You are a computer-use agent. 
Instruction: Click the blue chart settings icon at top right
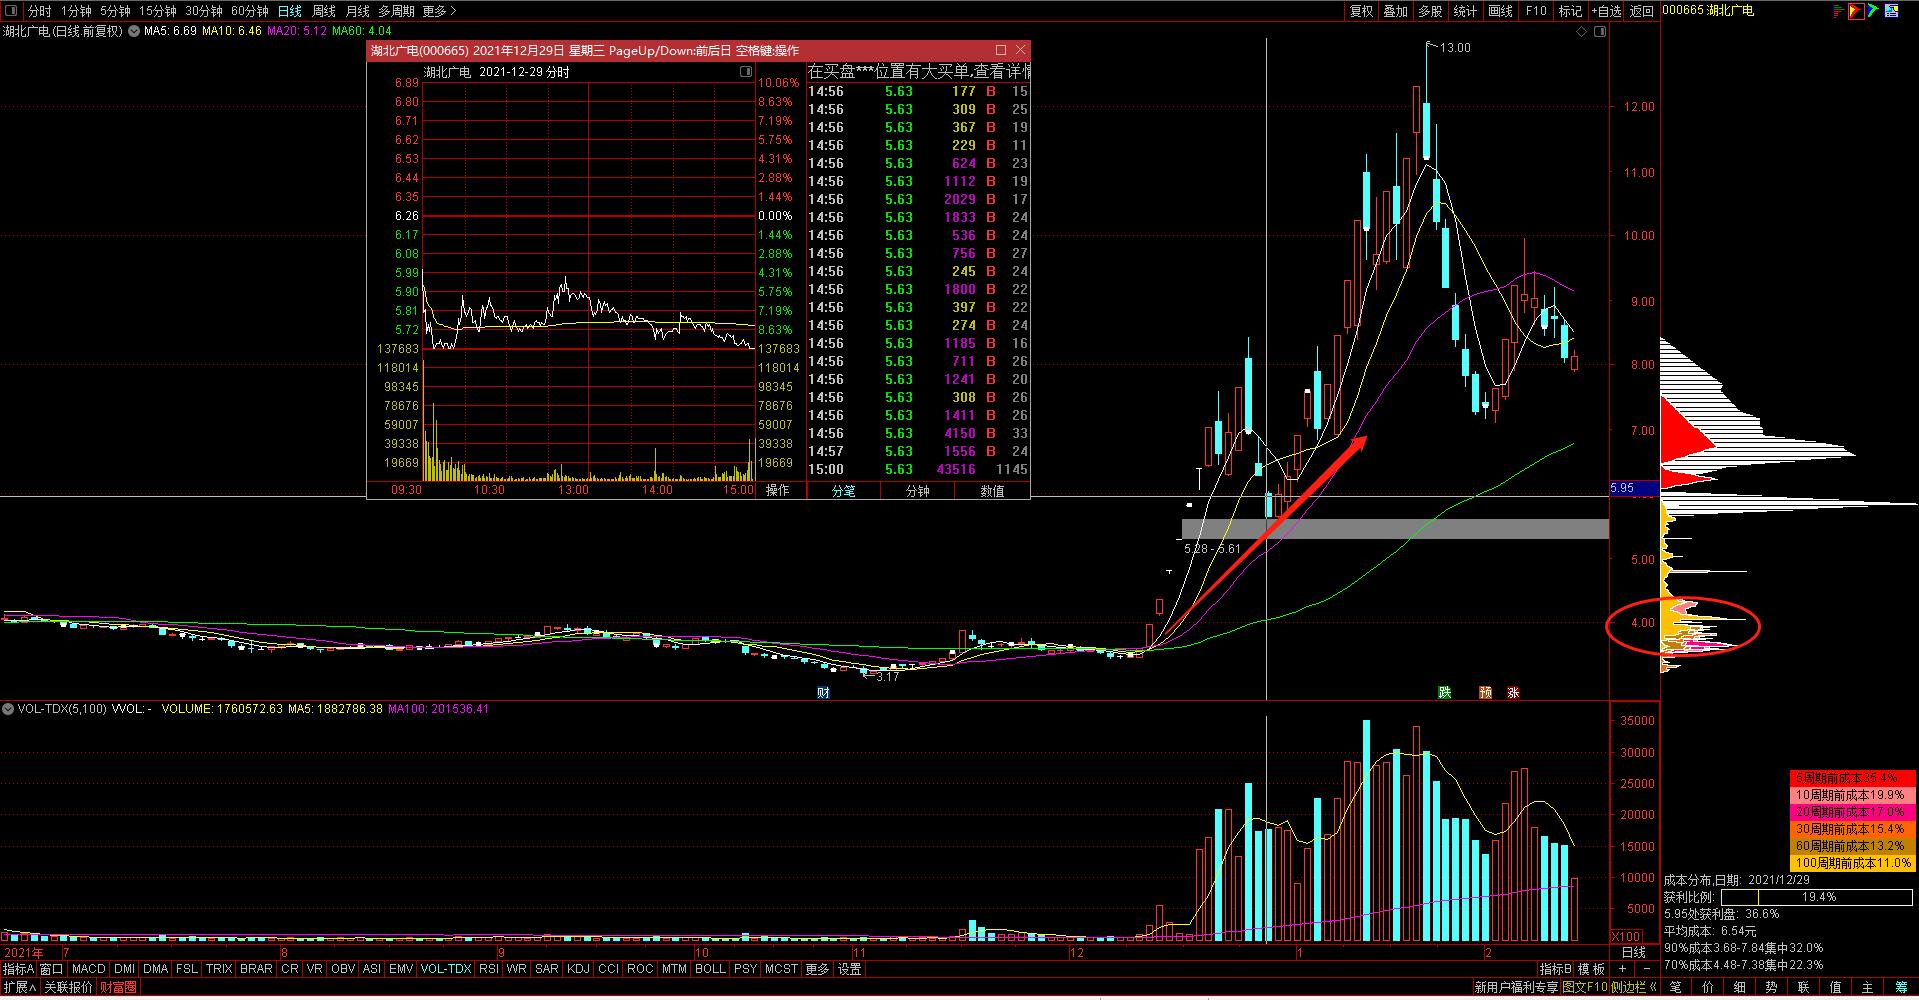[1891, 11]
